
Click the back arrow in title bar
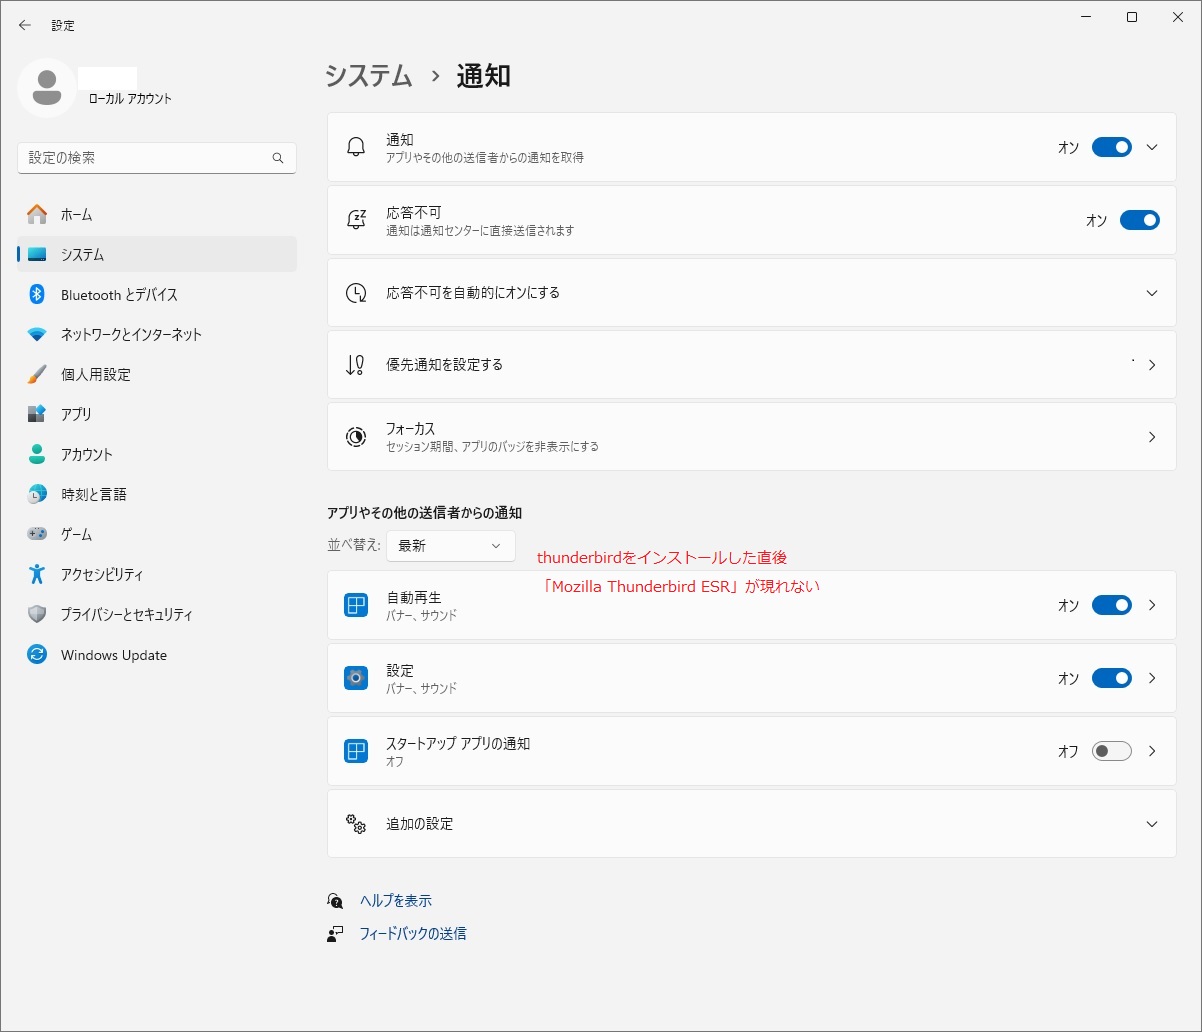(x=25, y=25)
